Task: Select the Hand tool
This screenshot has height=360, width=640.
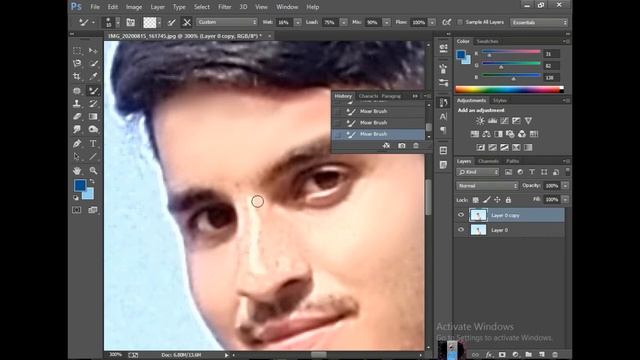Action: pyautogui.click(x=77, y=171)
